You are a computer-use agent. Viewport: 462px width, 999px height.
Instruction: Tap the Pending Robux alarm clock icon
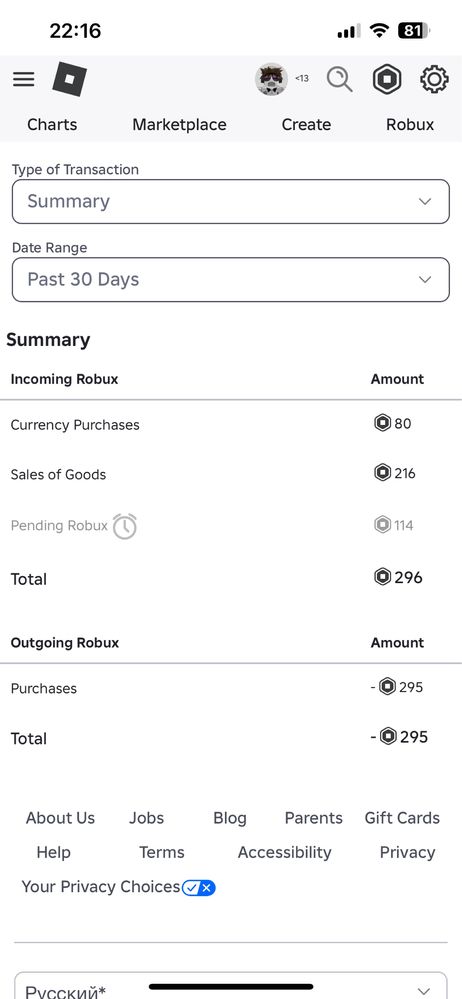click(x=125, y=526)
